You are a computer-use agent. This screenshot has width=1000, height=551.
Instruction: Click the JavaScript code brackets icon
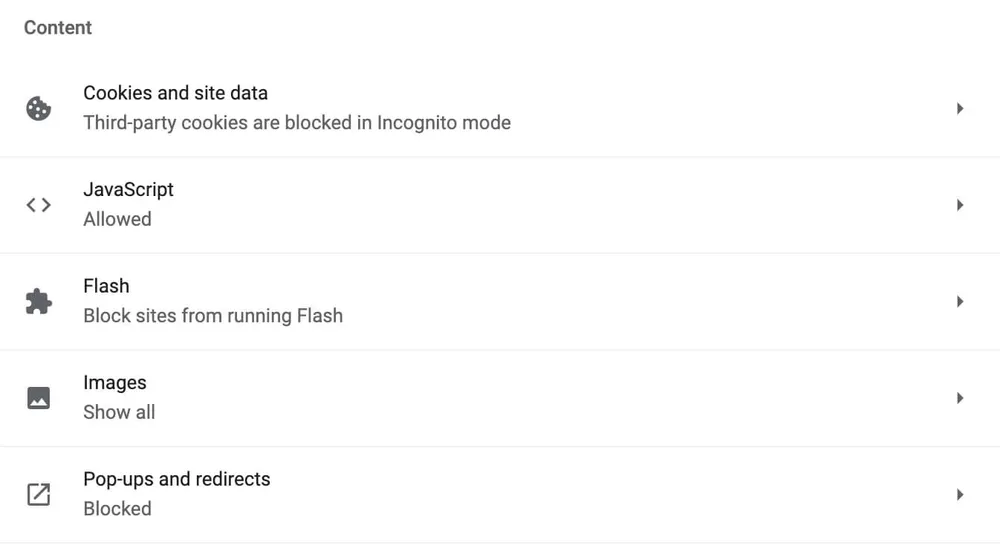click(x=38, y=205)
